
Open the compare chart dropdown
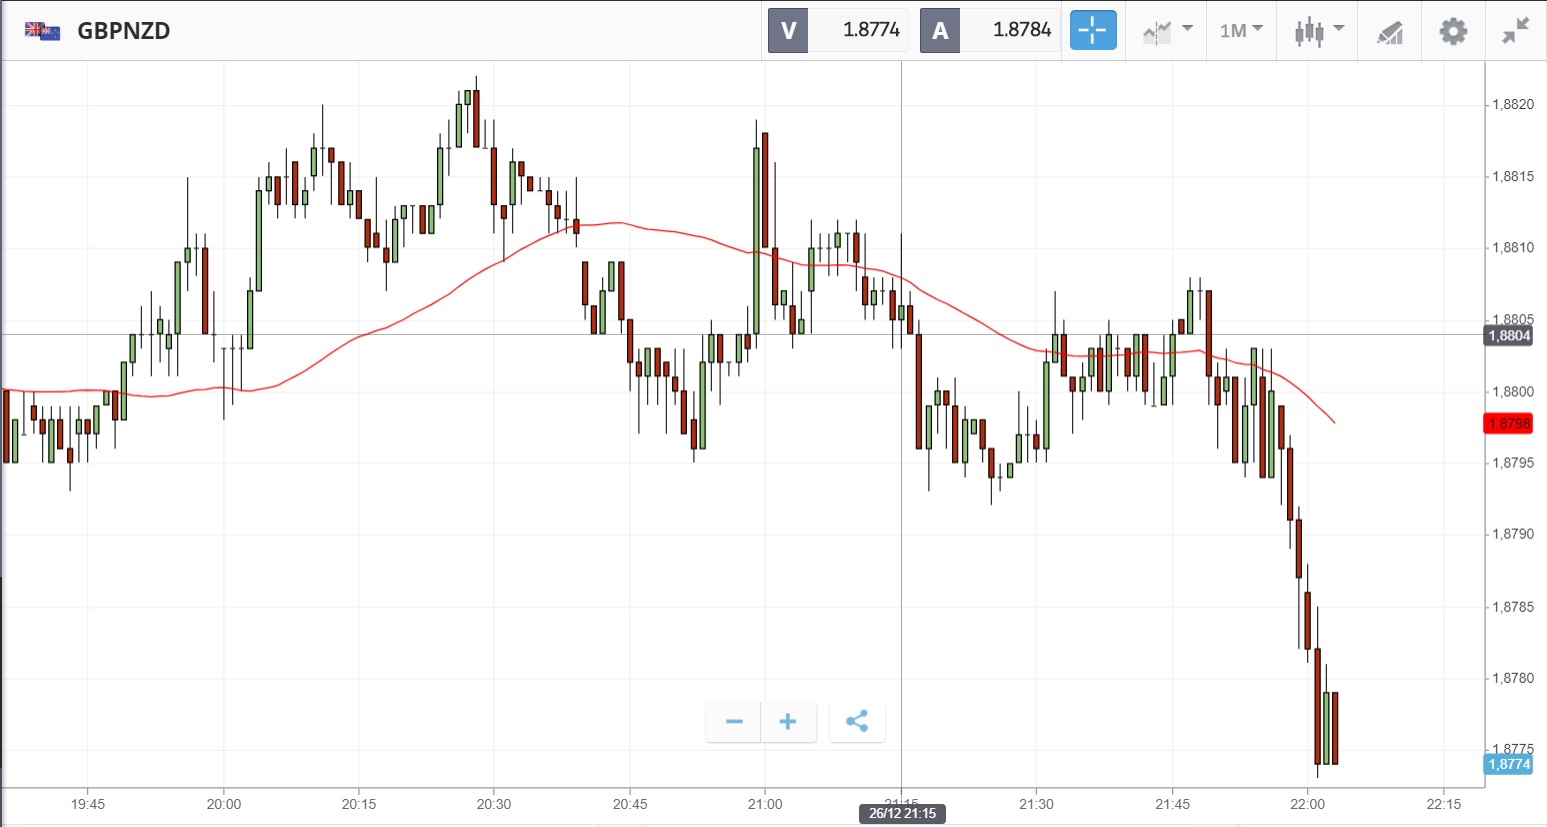click(1166, 31)
